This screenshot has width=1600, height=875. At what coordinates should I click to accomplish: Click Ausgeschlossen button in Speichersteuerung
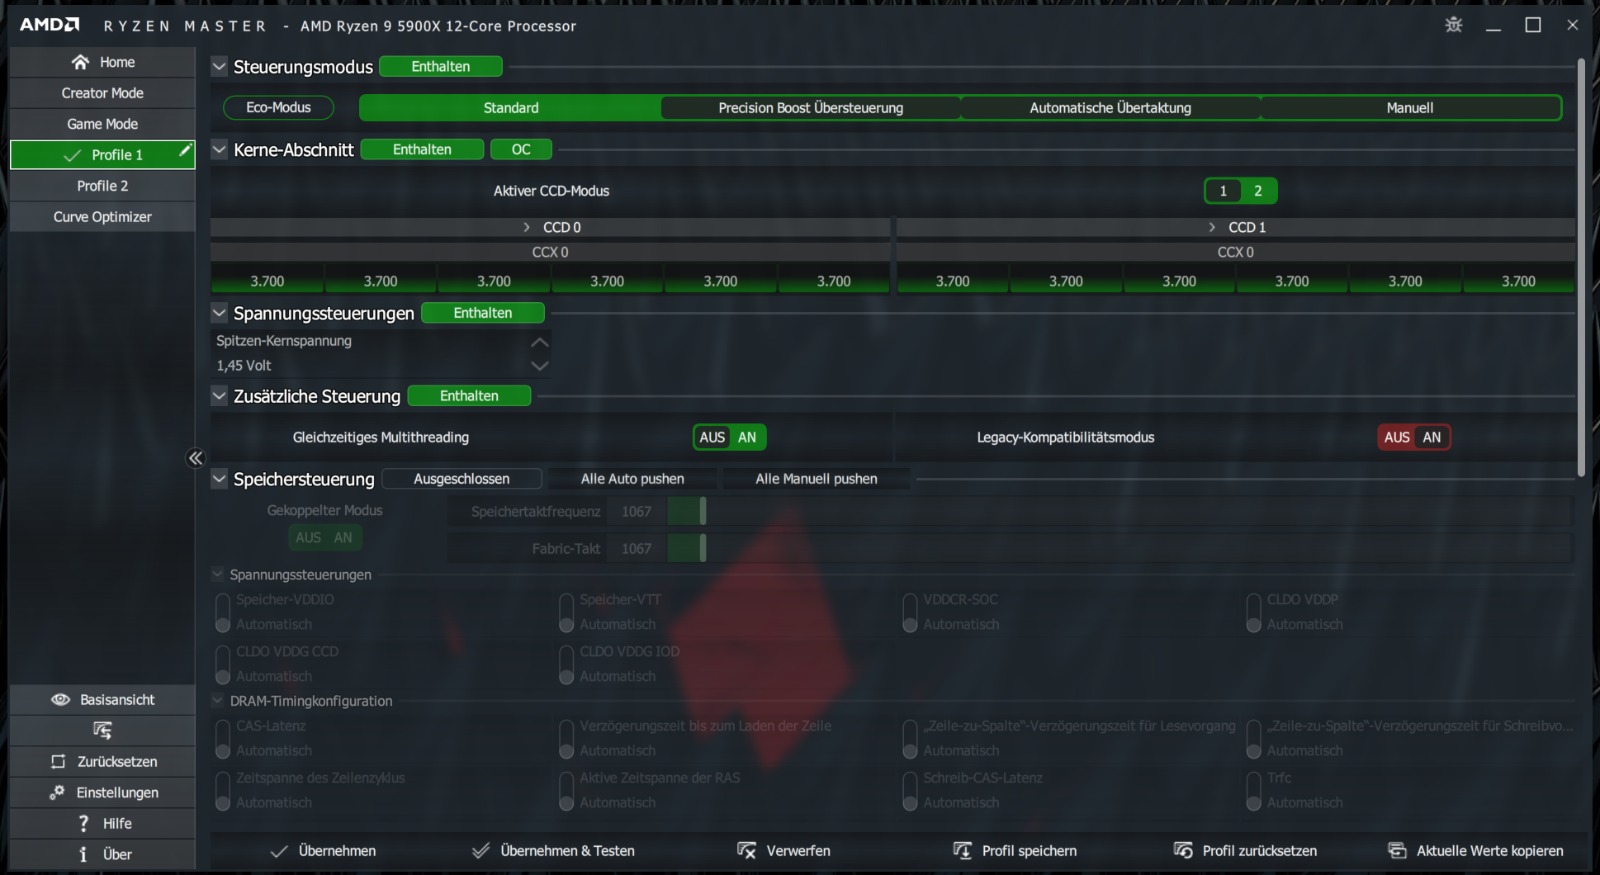coord(462,479)
